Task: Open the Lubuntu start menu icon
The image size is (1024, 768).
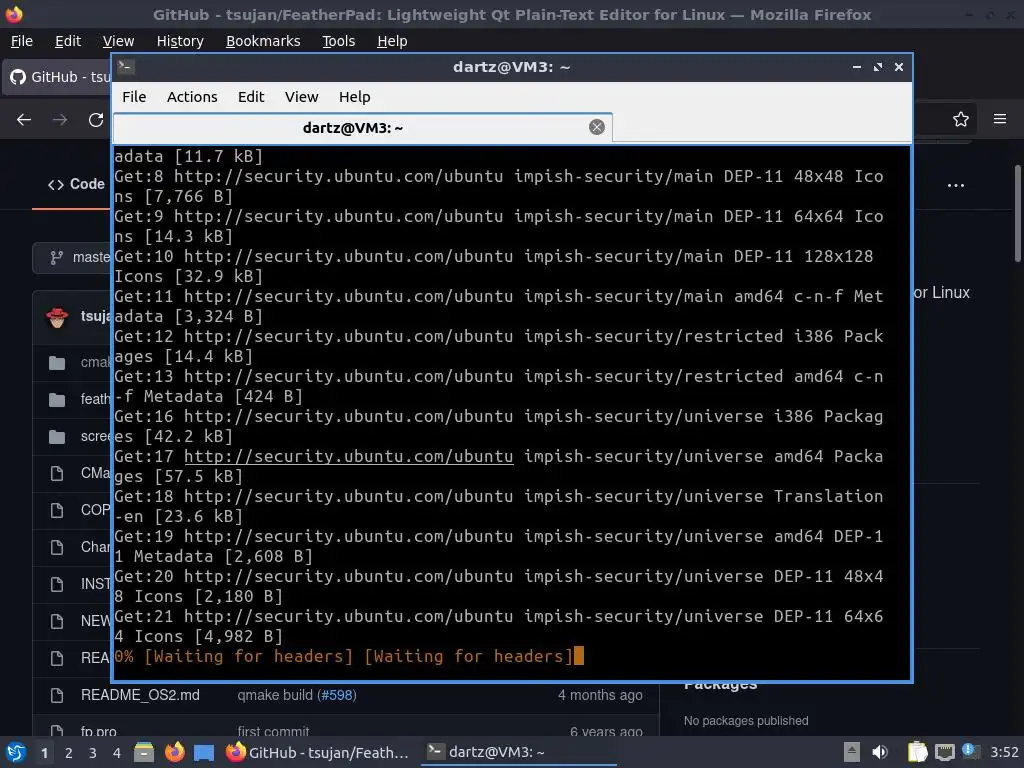Action: [16, 752]
